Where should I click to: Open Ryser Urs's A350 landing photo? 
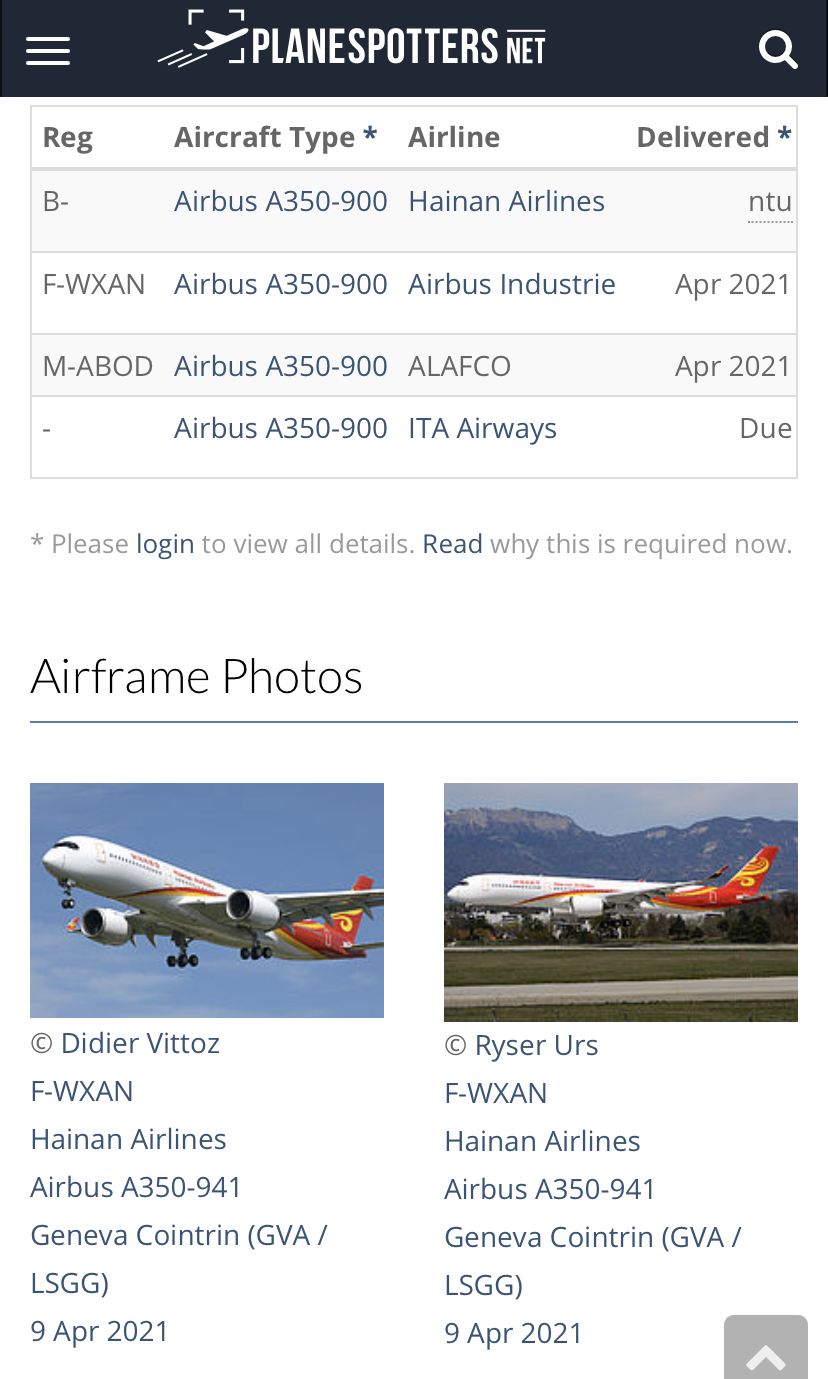[x=620, y=901]
